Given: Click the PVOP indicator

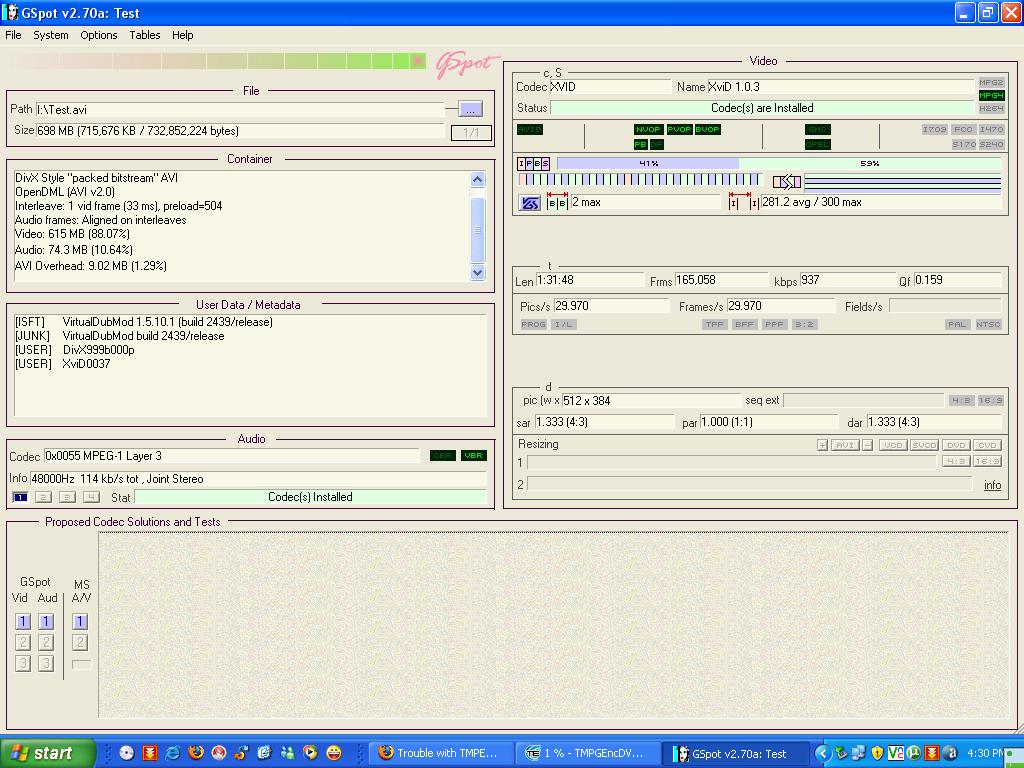Looking at the screenshot, I should [679, 129].
